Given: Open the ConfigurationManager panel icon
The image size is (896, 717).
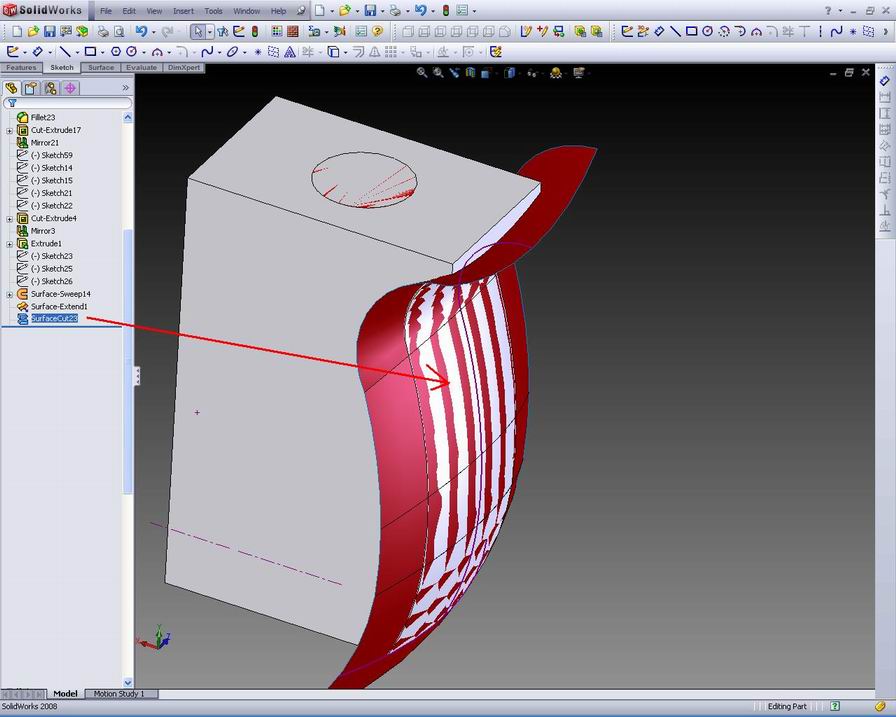Looking at the screenshot, I should pyautogui.click(x=52, y=88).
